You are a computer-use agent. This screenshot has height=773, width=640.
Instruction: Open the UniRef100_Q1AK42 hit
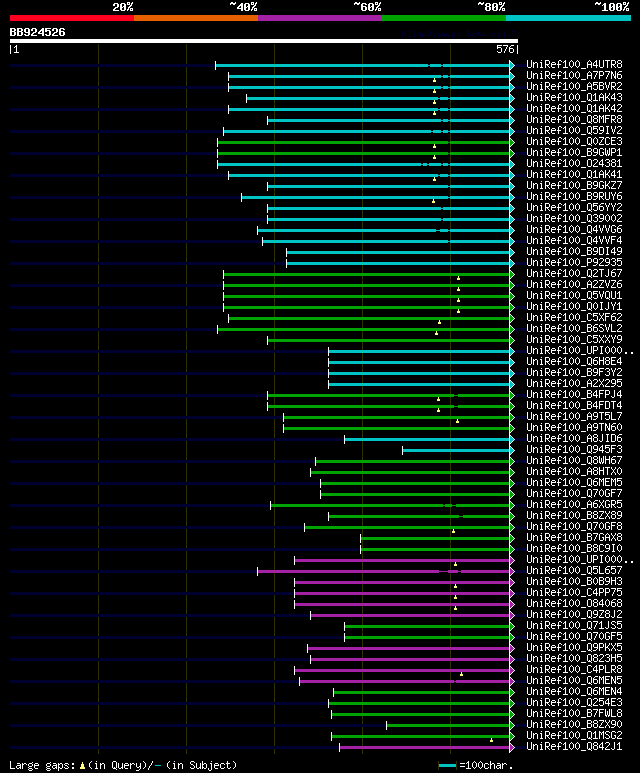(574, 108)
